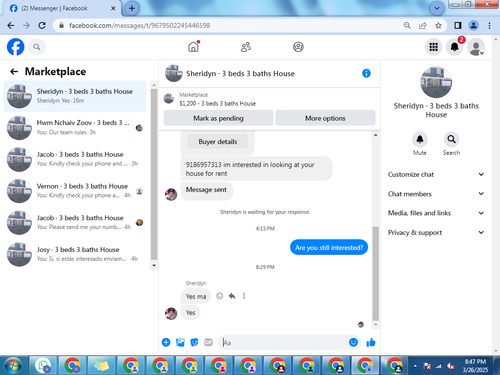Image resolution: width=500 pixels, height=375 pixels.
Task: Click More options button
Action: click(325, 118)
